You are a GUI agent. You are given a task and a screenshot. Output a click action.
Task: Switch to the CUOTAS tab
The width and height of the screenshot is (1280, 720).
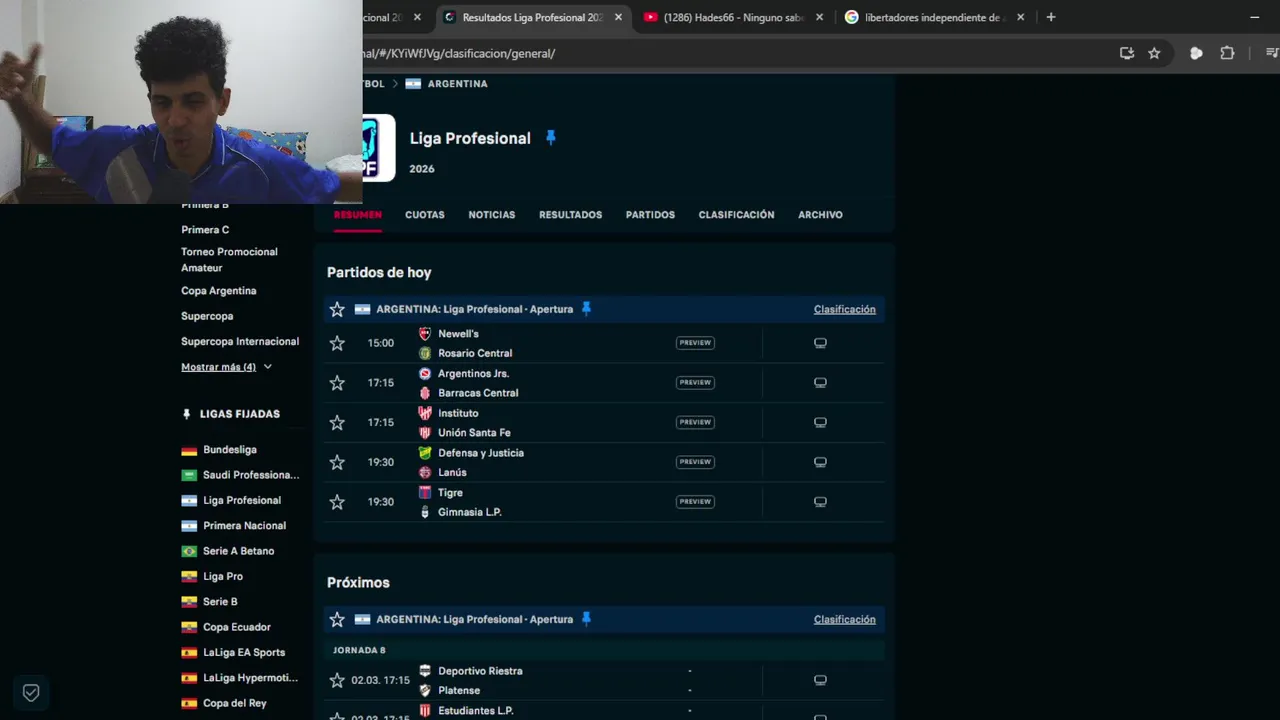tap(425, 215)
